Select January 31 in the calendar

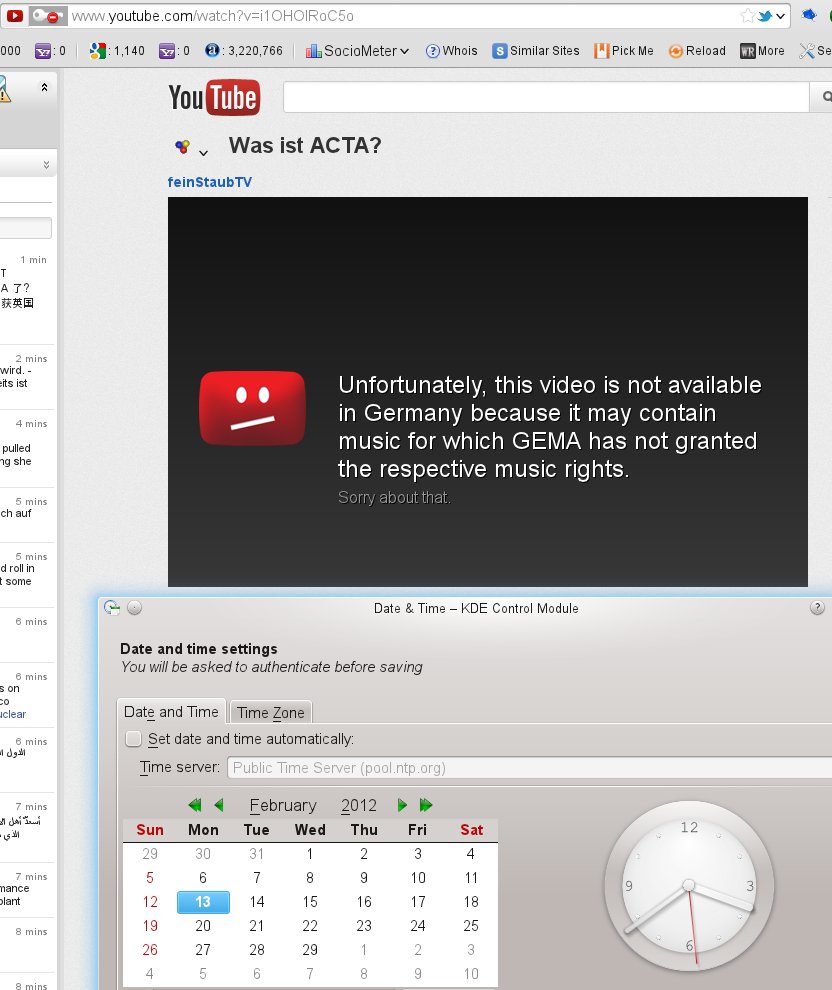[x=256, y=854]
